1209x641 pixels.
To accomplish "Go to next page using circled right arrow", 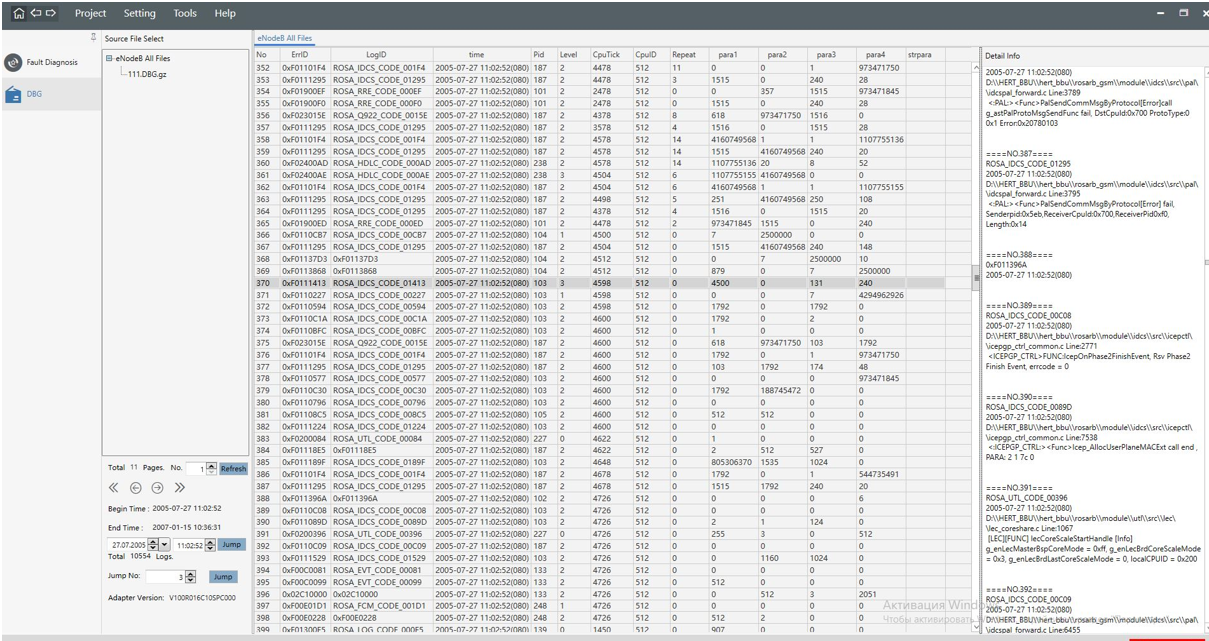I will point(157,488).
